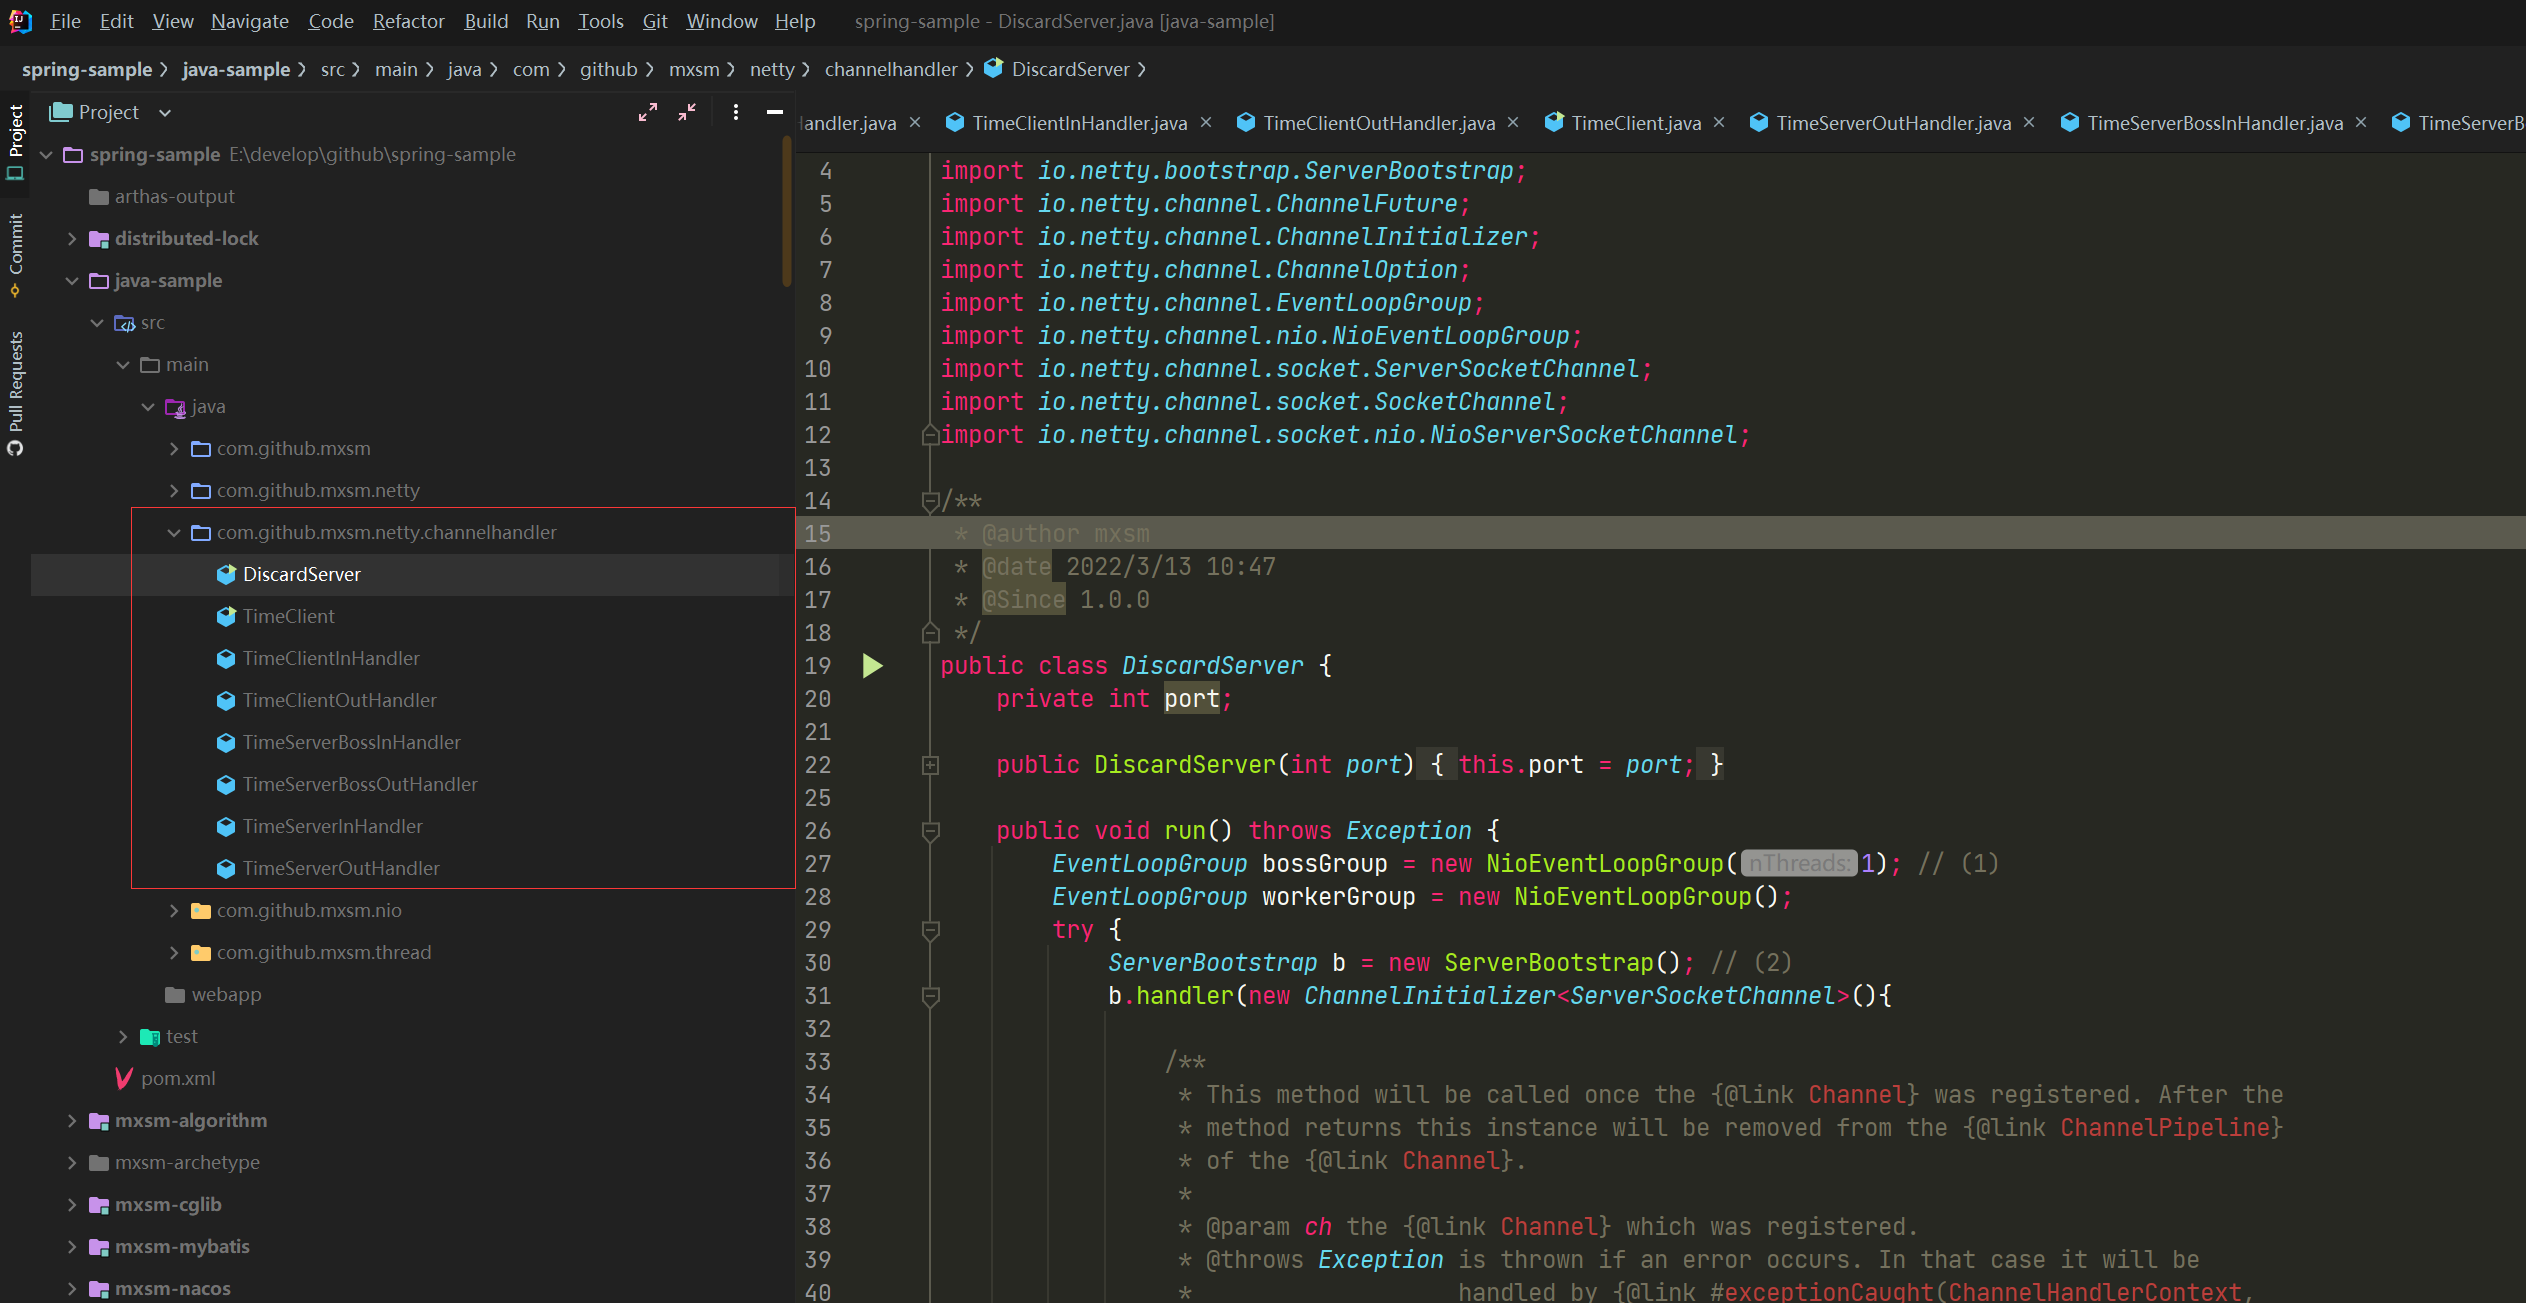The width and height of the screenshot is (2526, 1303).
Task: Click channelhandler breadcrumb in navigation bar
Action: 891,69
